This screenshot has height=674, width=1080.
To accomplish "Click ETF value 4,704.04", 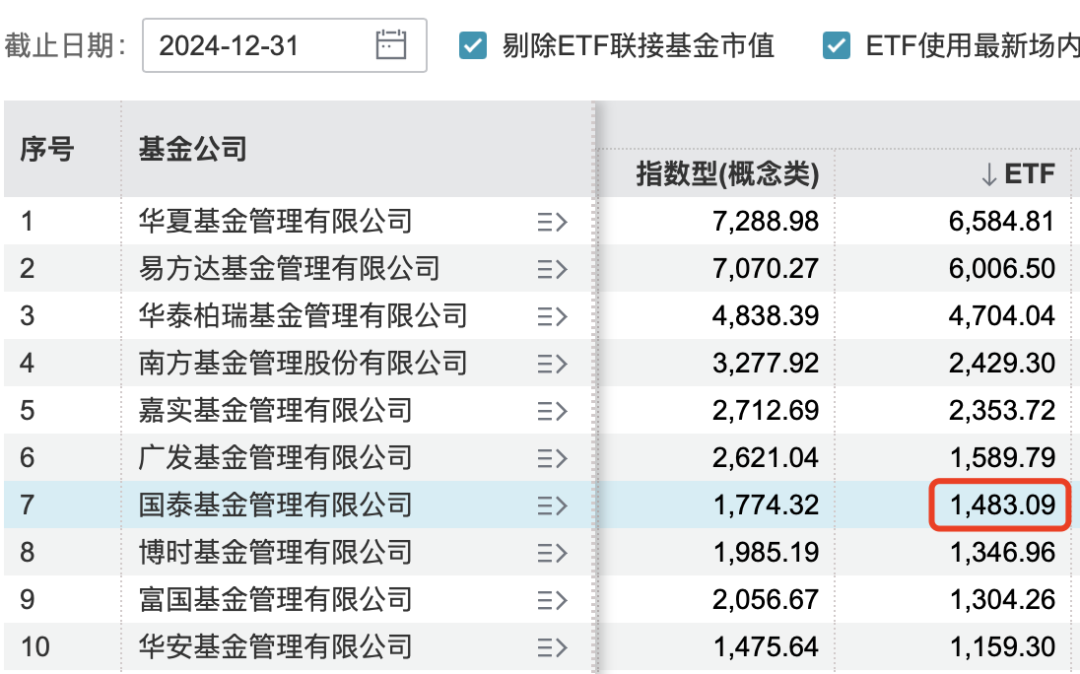I will [1001, 315].
